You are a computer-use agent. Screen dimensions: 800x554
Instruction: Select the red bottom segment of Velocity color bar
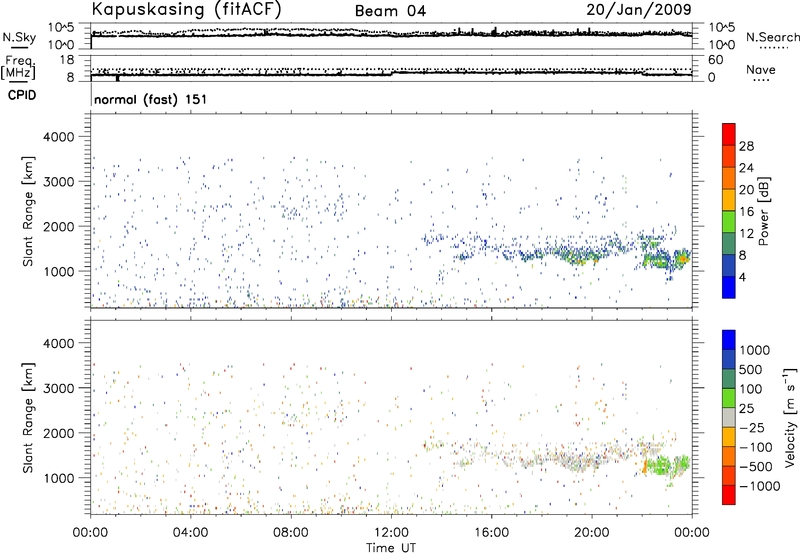tap(729, 495)
